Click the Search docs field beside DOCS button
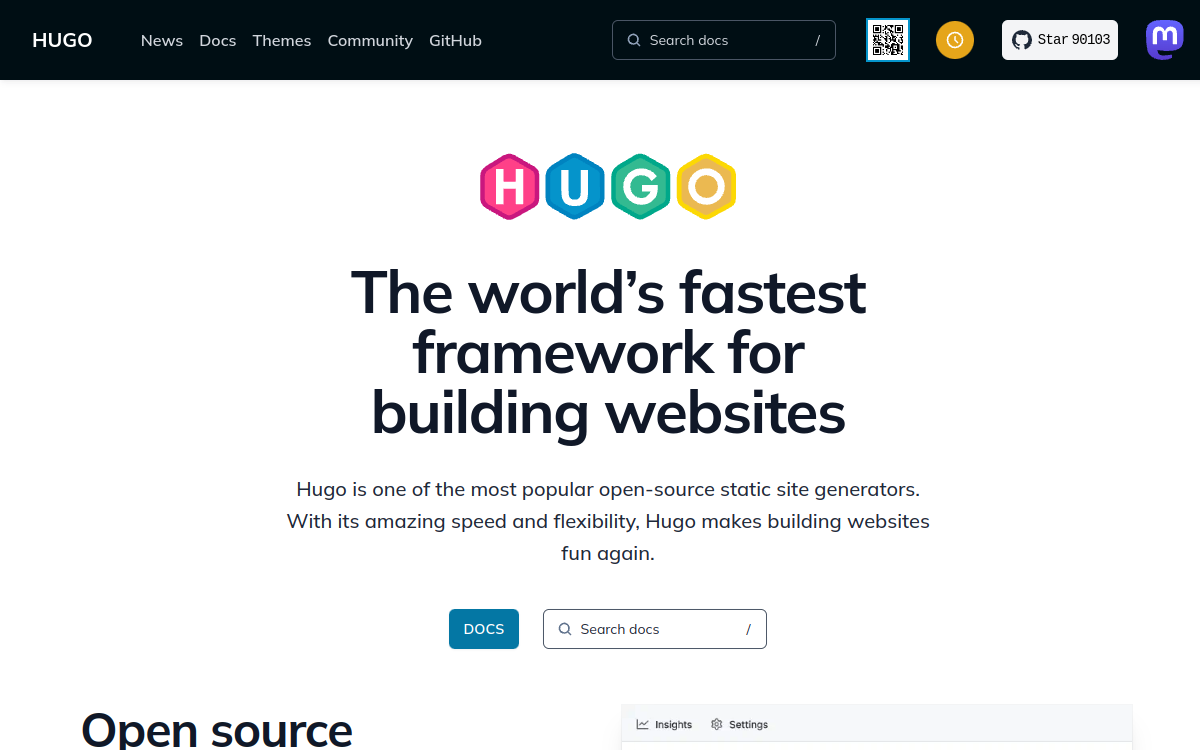This screenshot has height=750, width=1200. (655, 629)
